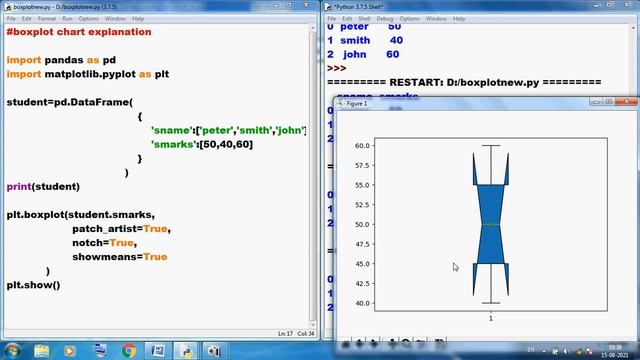This screenshot has width=640, height=360.
Task: Click the 'notch=True,' line
Action: pos(104,243)
